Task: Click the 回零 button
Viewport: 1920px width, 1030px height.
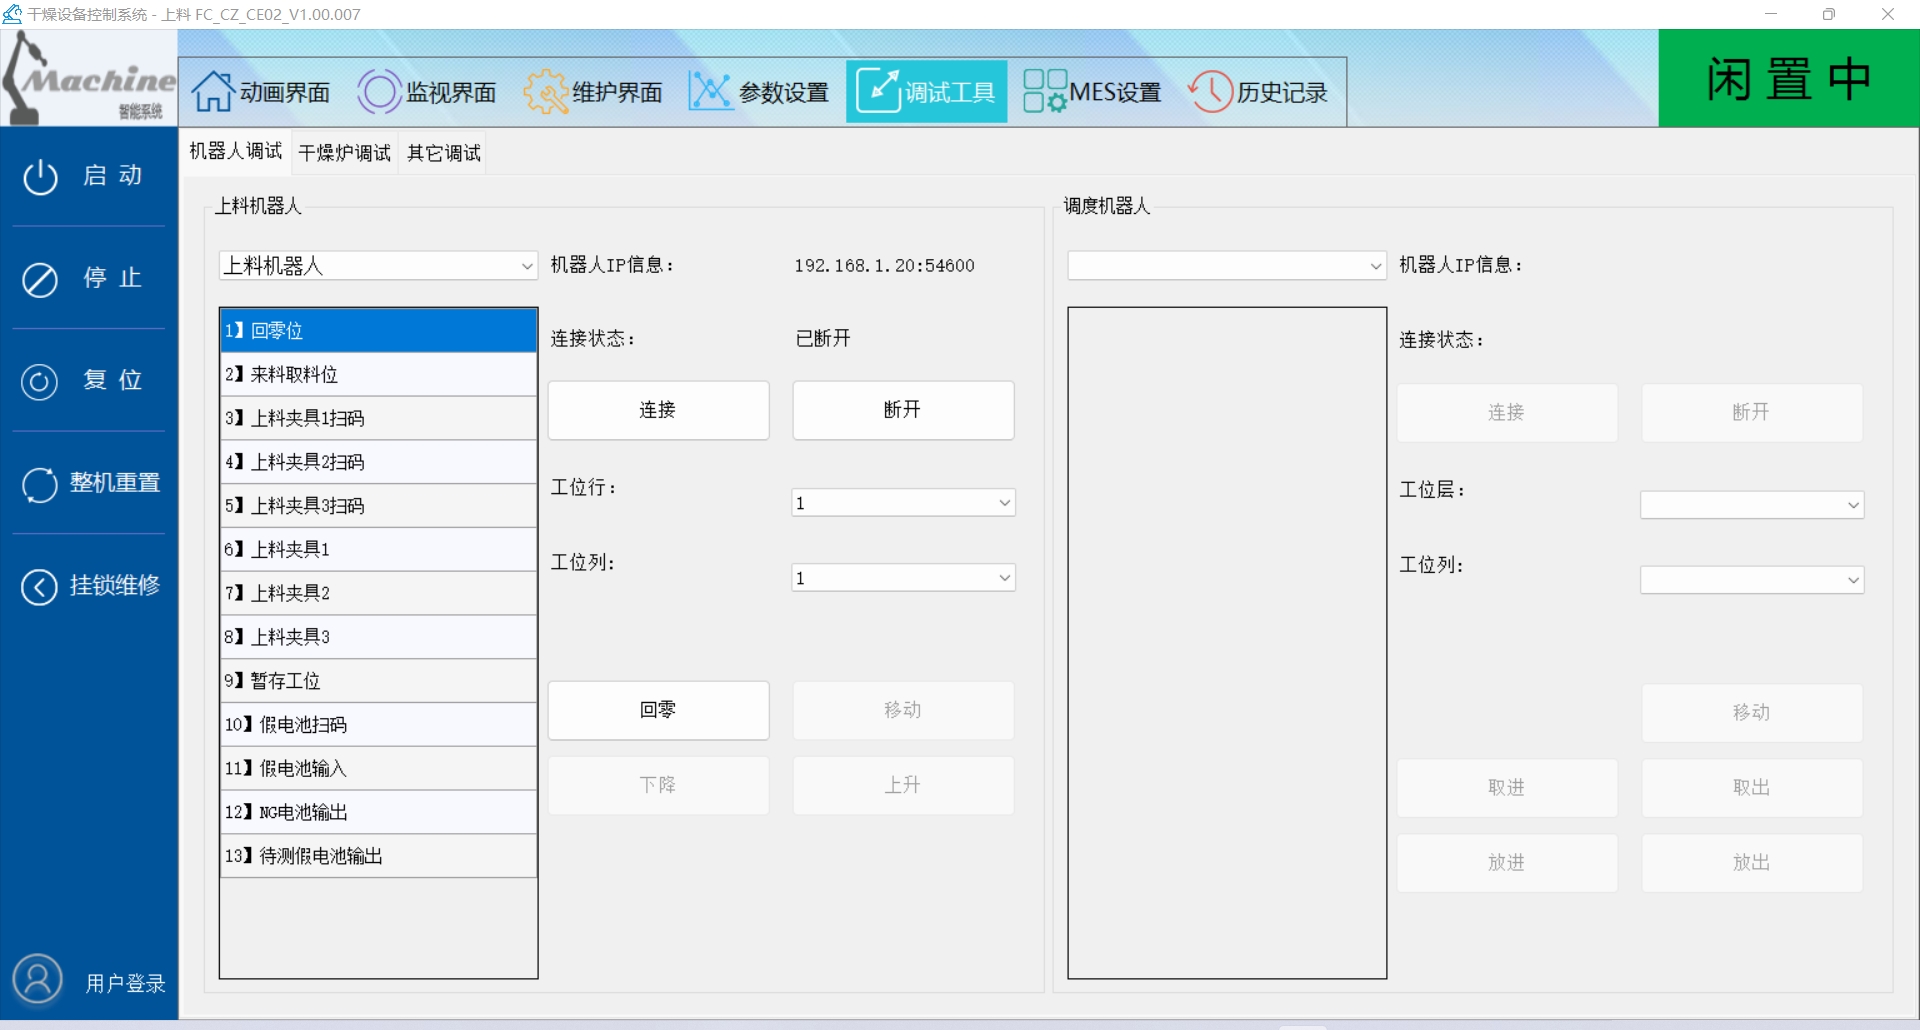Action: coord(658,711)
